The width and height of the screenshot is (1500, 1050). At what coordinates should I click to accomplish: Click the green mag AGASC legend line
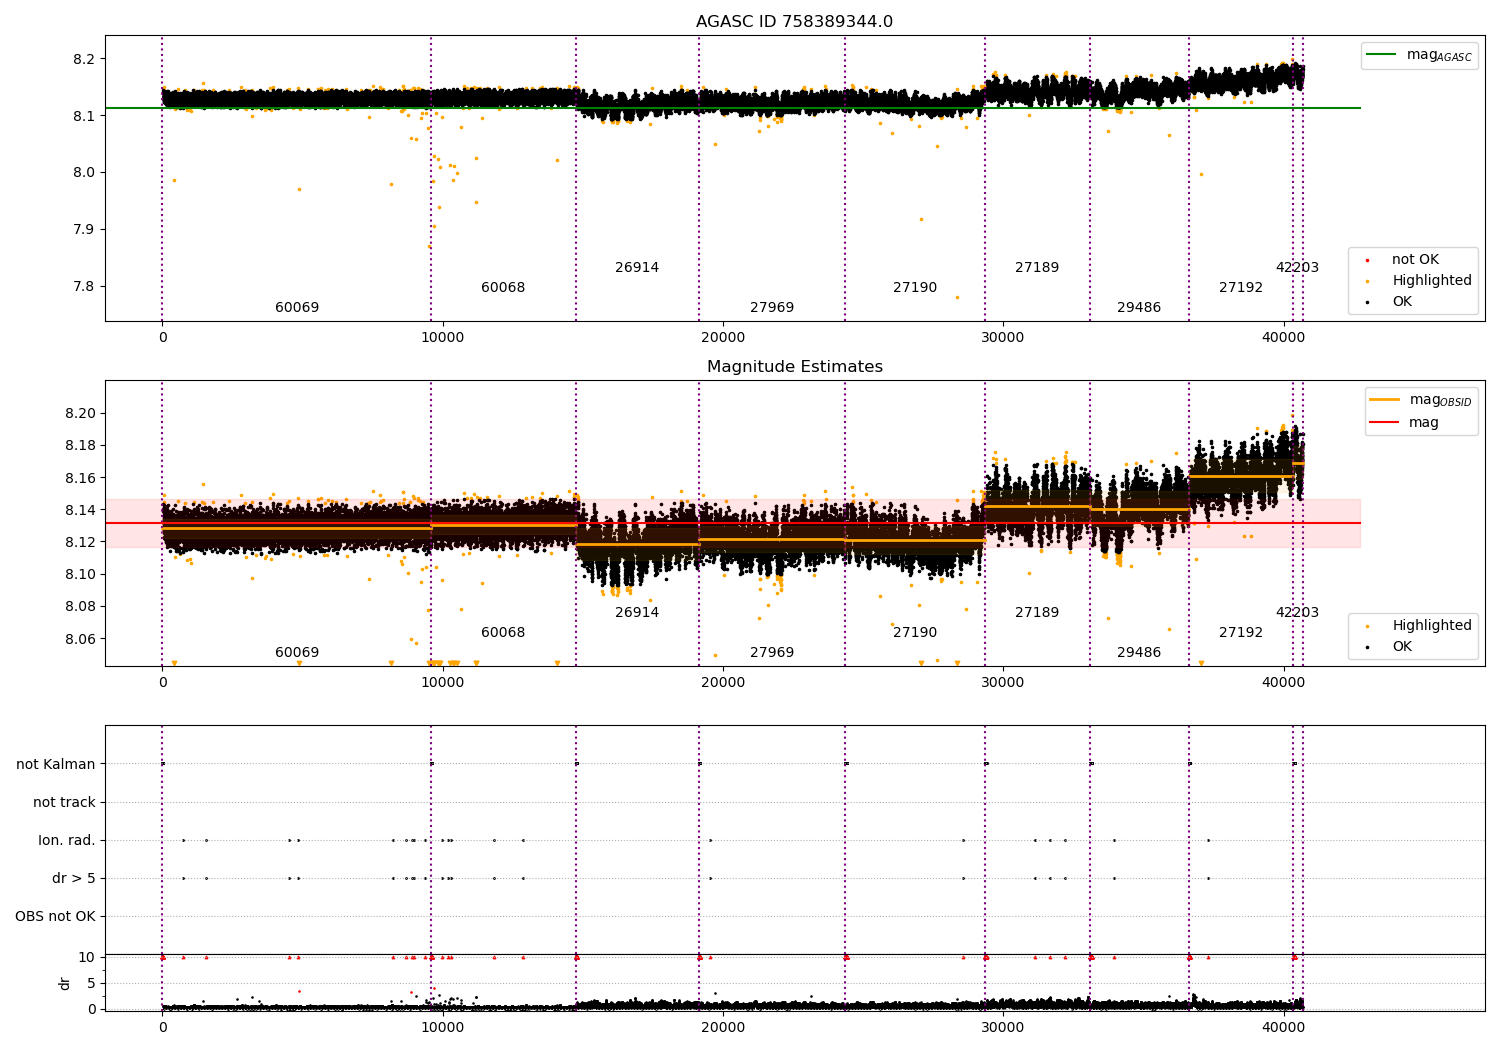tap(1381, 55)
